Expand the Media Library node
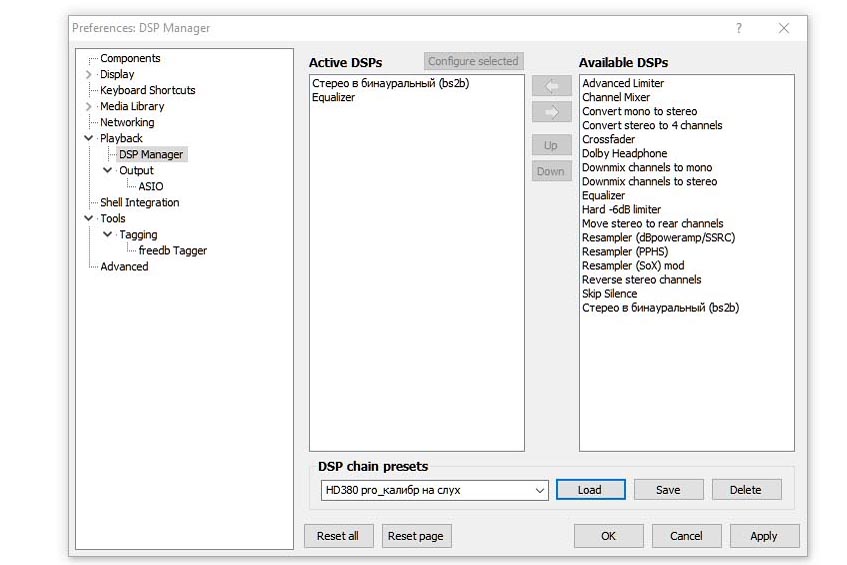 89,106
